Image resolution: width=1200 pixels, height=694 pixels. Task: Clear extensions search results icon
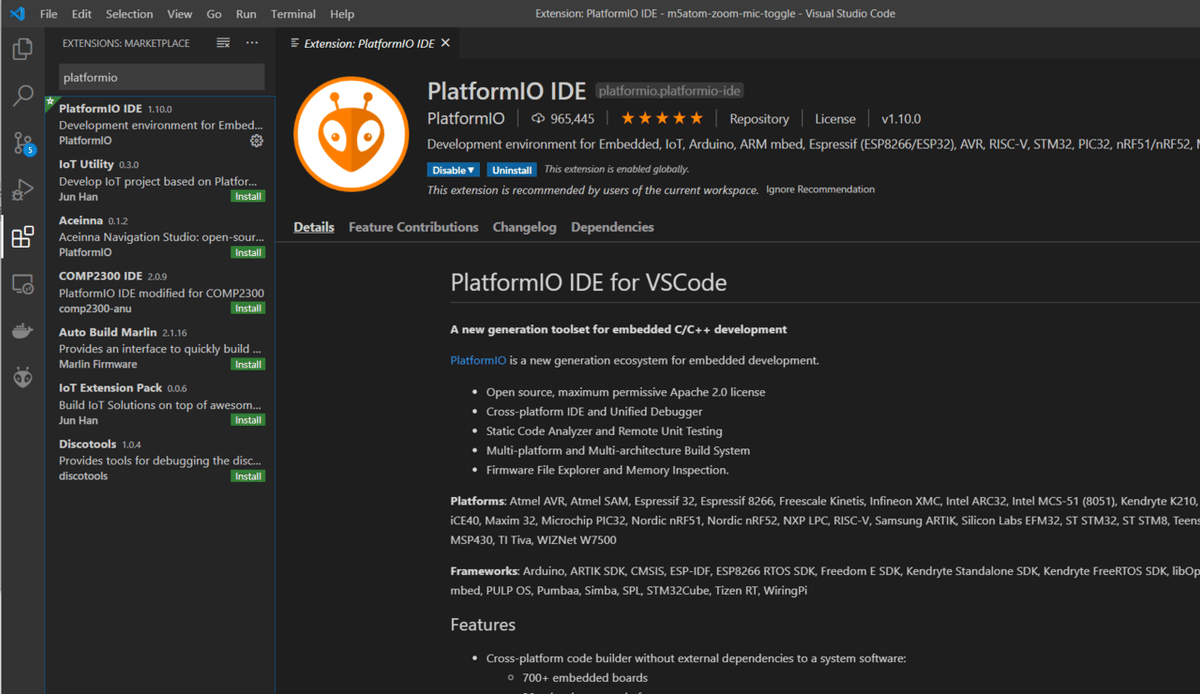pos(223,43)
